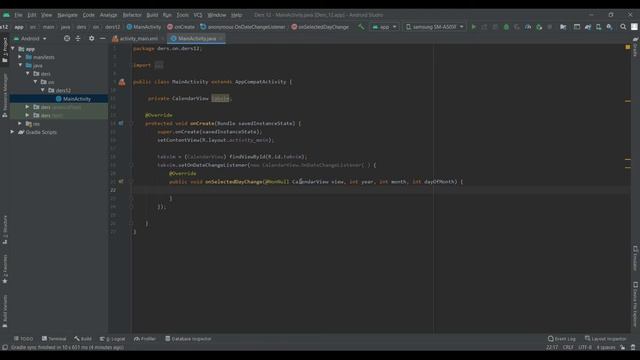Image resolution: width=640 pixels, height=360 pixels.
Task: Click the CRLF line separator in status bar
Action: tap(568, 347)
